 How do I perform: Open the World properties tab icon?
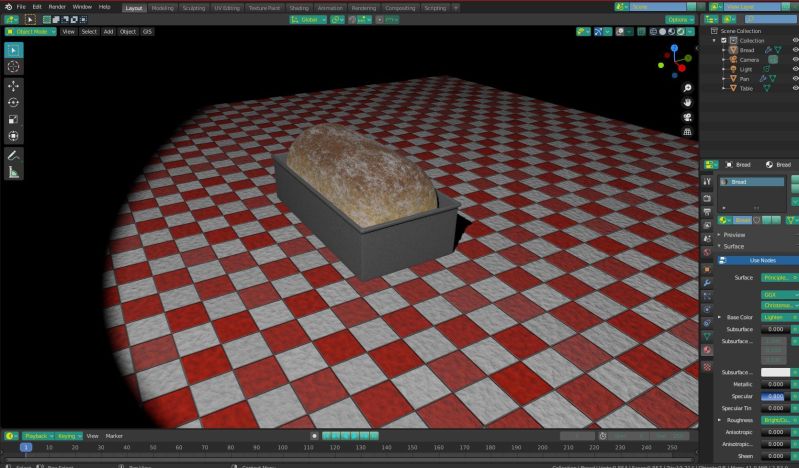(707, 252)
